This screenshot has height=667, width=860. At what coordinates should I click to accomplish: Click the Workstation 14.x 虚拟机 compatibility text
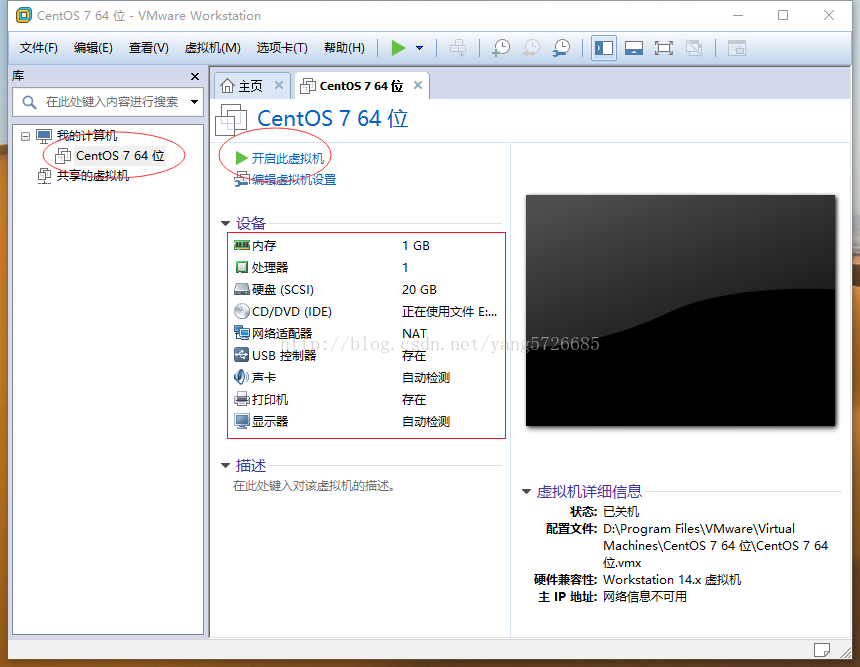672,580
